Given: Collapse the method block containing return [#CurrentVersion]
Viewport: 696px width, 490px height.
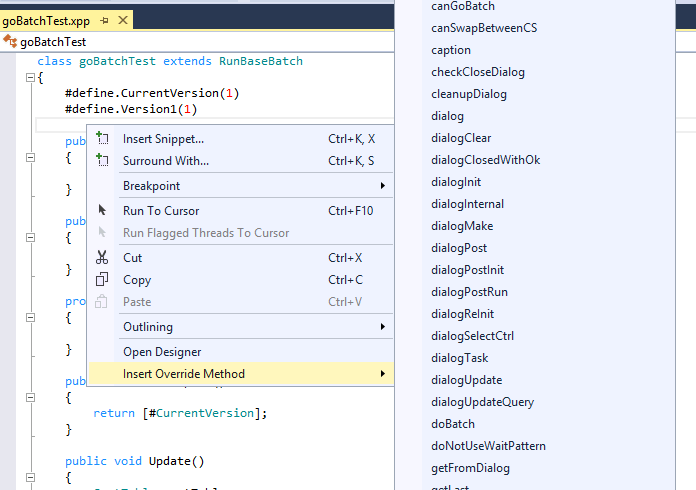Looking at the screenshot, I should tap(30, 397).
